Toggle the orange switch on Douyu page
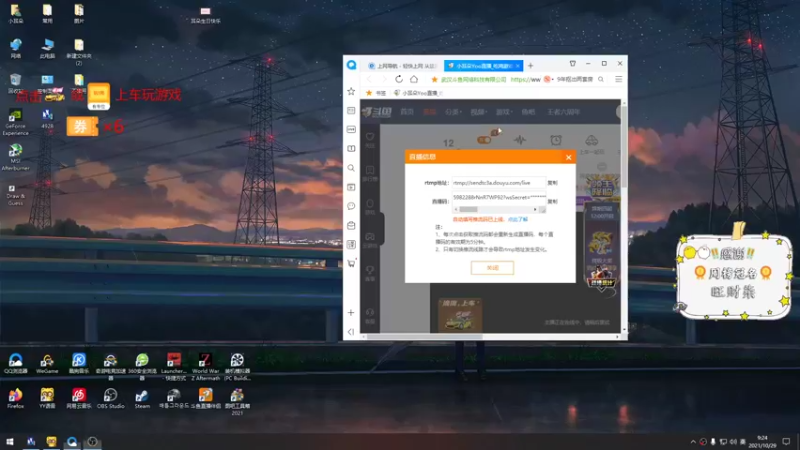 pos(484,140)
